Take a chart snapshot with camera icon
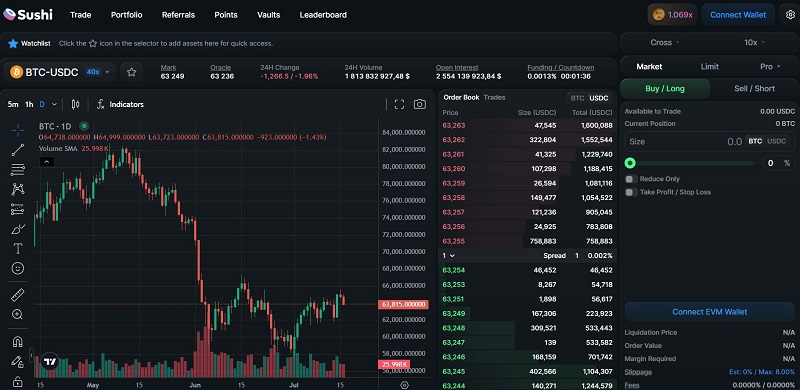Screen dimensions: 800x390 tap(420, 104)
